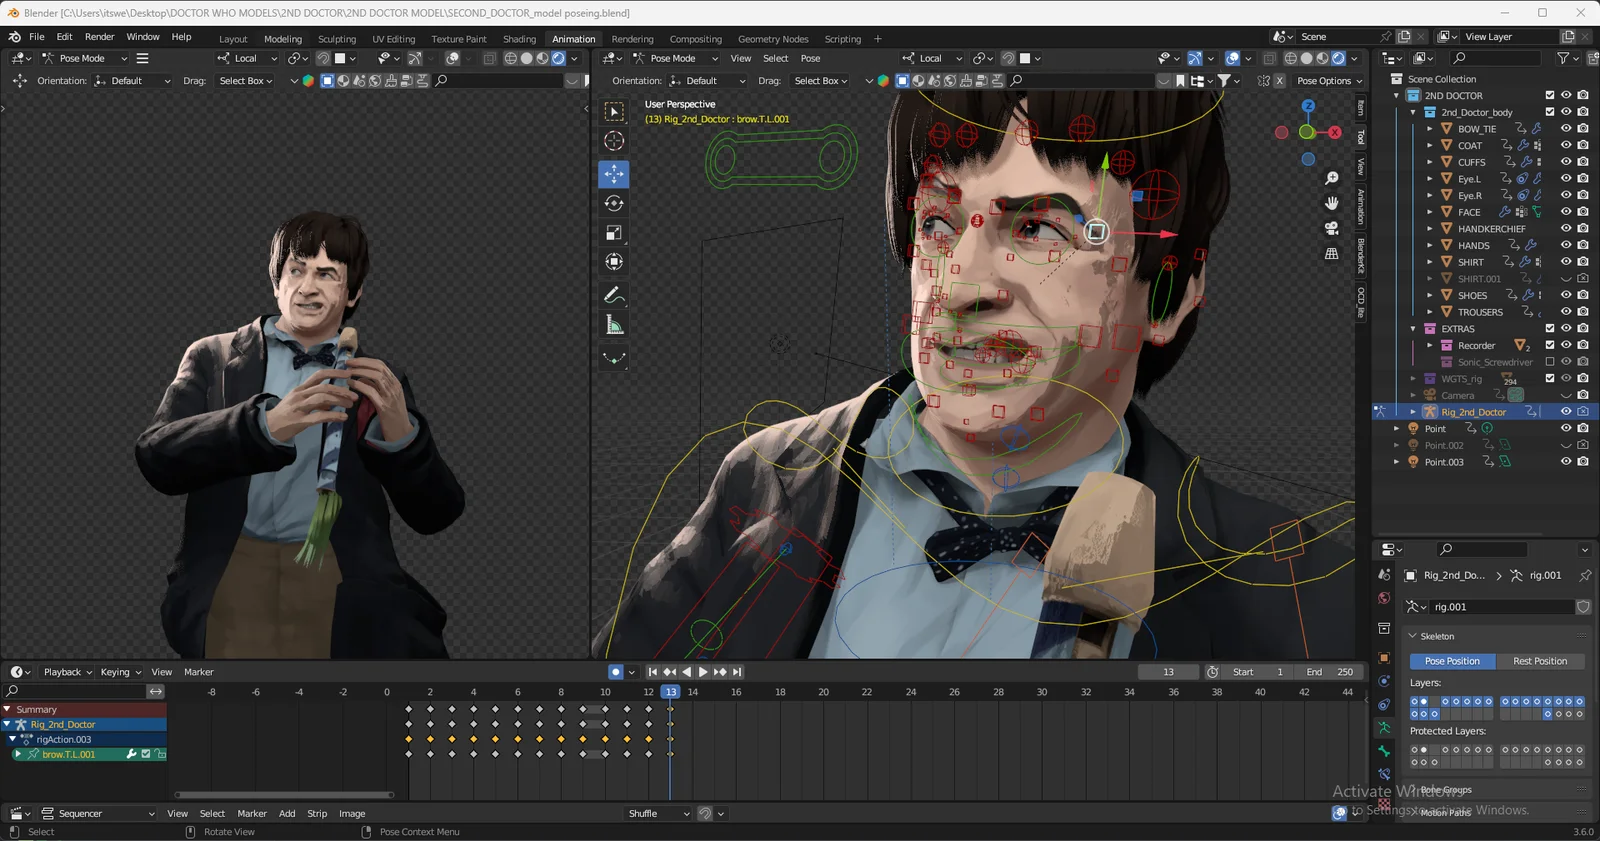This screenshot has height=841, width=1600.
Task: Open the Window menu
Action: tap(143, 37)
